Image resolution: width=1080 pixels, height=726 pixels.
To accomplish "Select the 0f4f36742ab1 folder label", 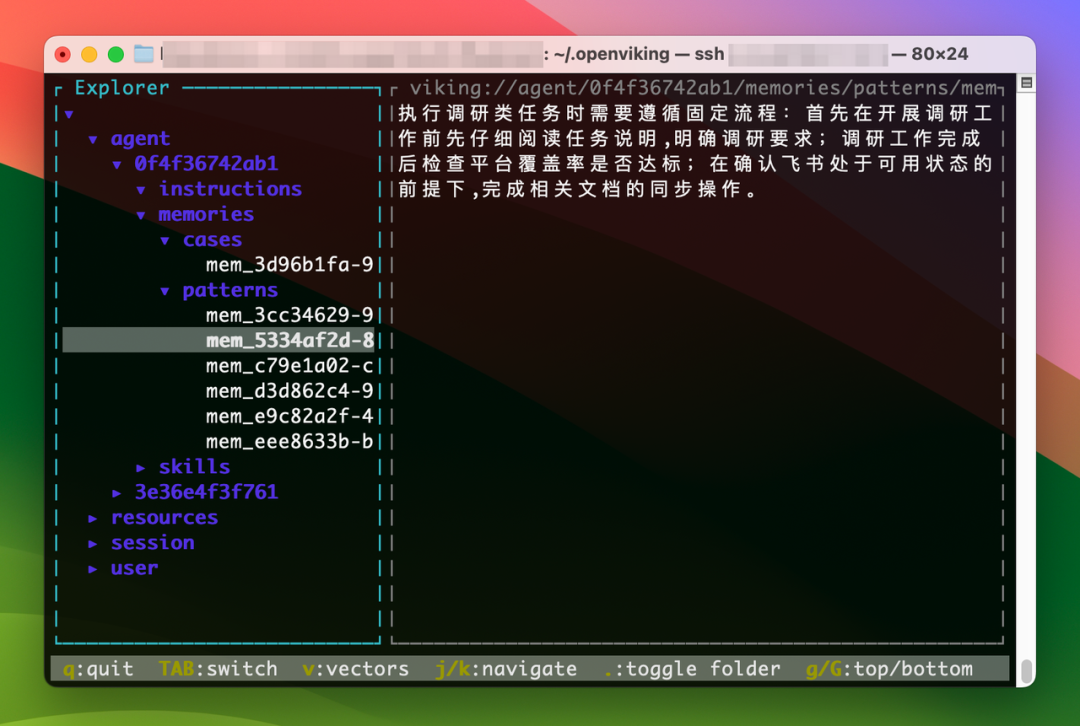I will (206, 163).
